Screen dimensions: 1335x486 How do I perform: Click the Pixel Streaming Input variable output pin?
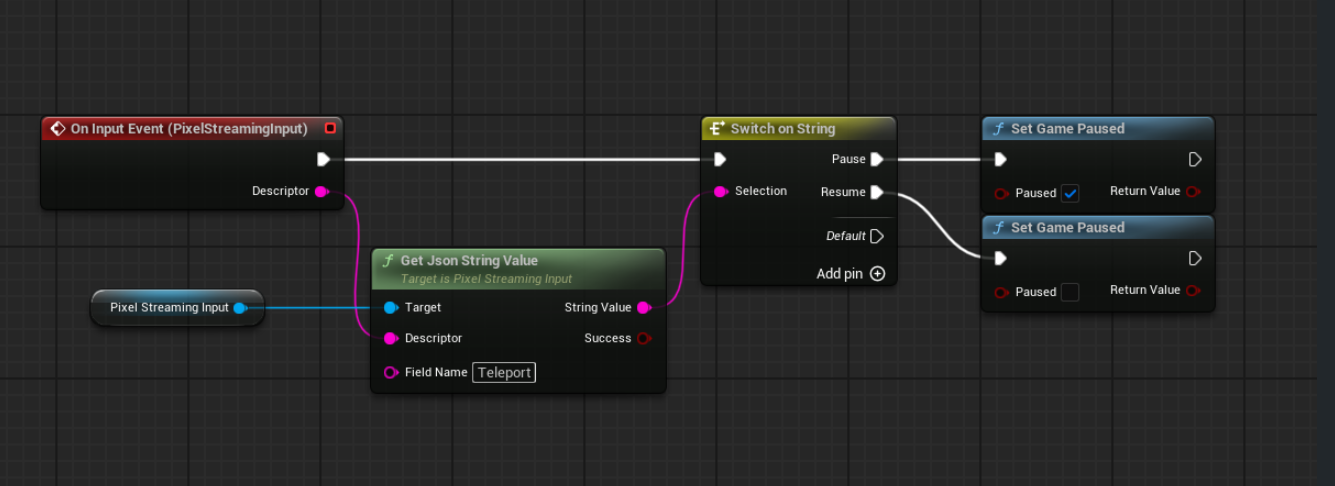click(x=240, y=308)
